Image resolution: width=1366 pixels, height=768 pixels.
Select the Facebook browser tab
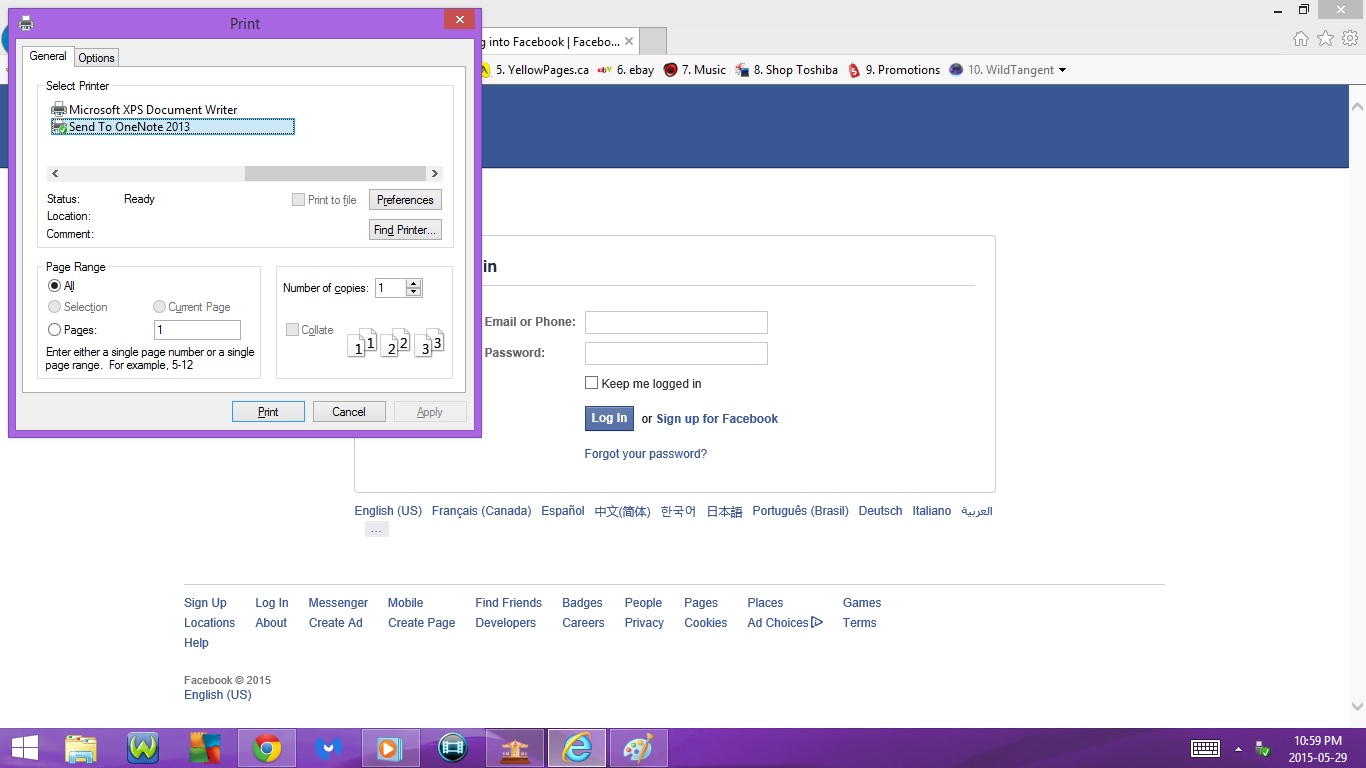tap(560, 42)
